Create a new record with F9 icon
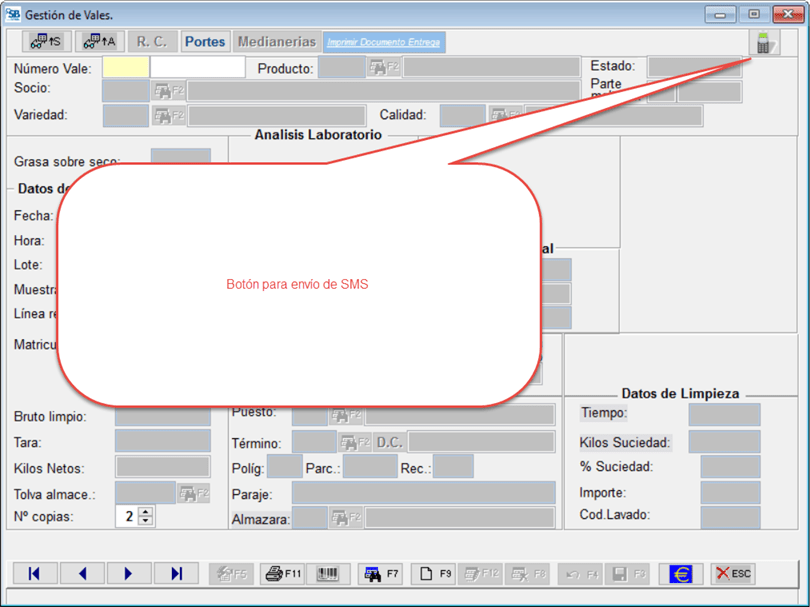The height and width of the screenshot is (607, 810). click(434, 574)
